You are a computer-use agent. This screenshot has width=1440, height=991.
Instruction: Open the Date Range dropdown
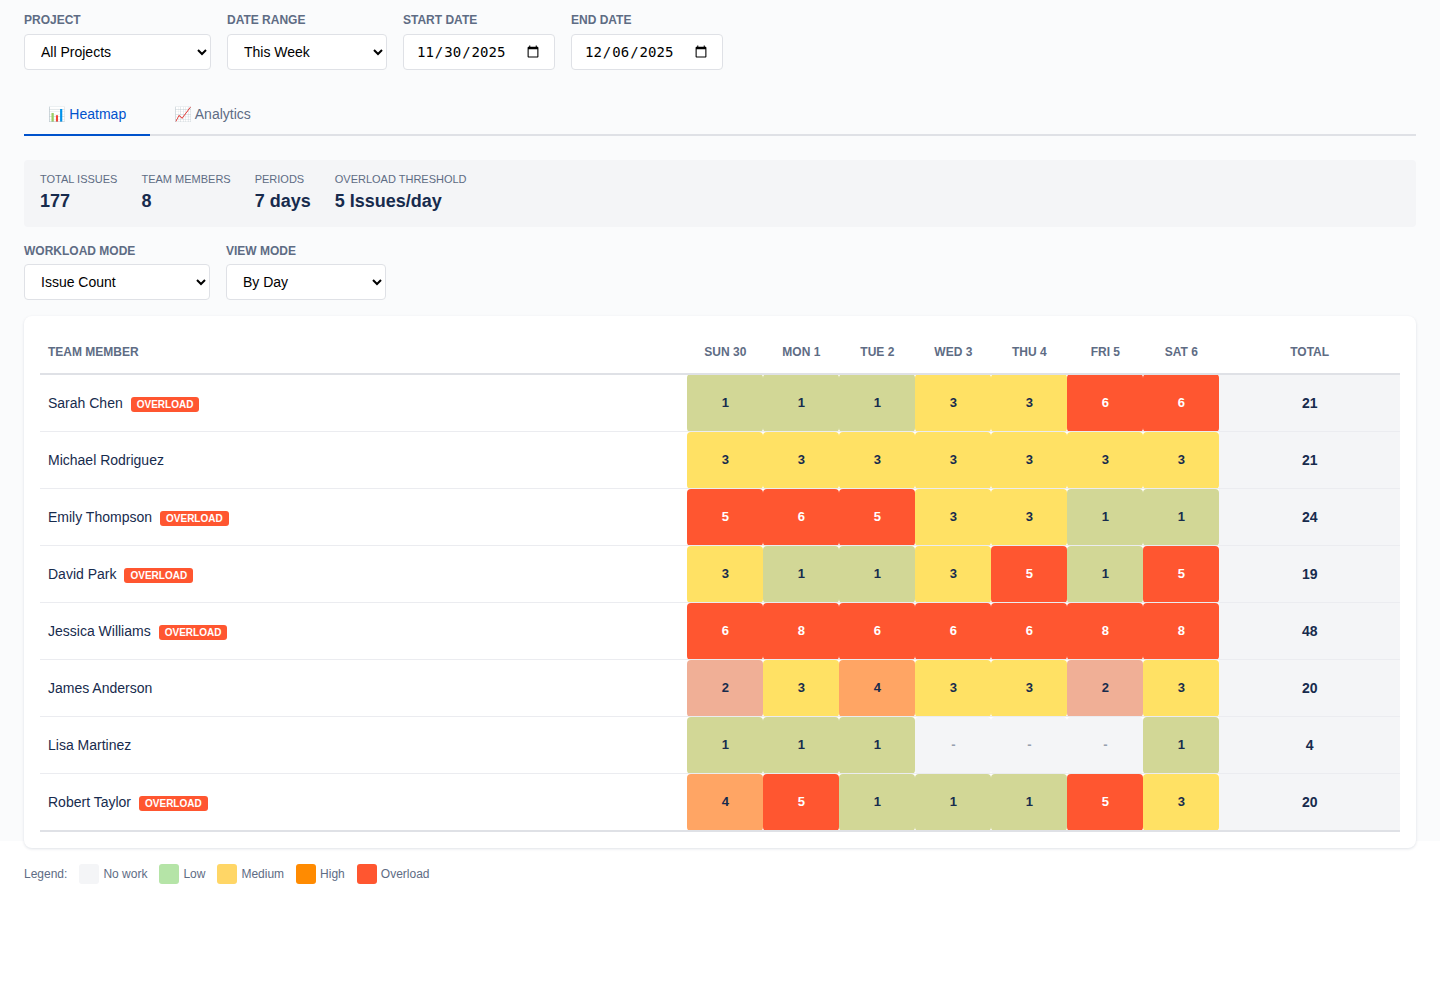(x=306, y=52)
